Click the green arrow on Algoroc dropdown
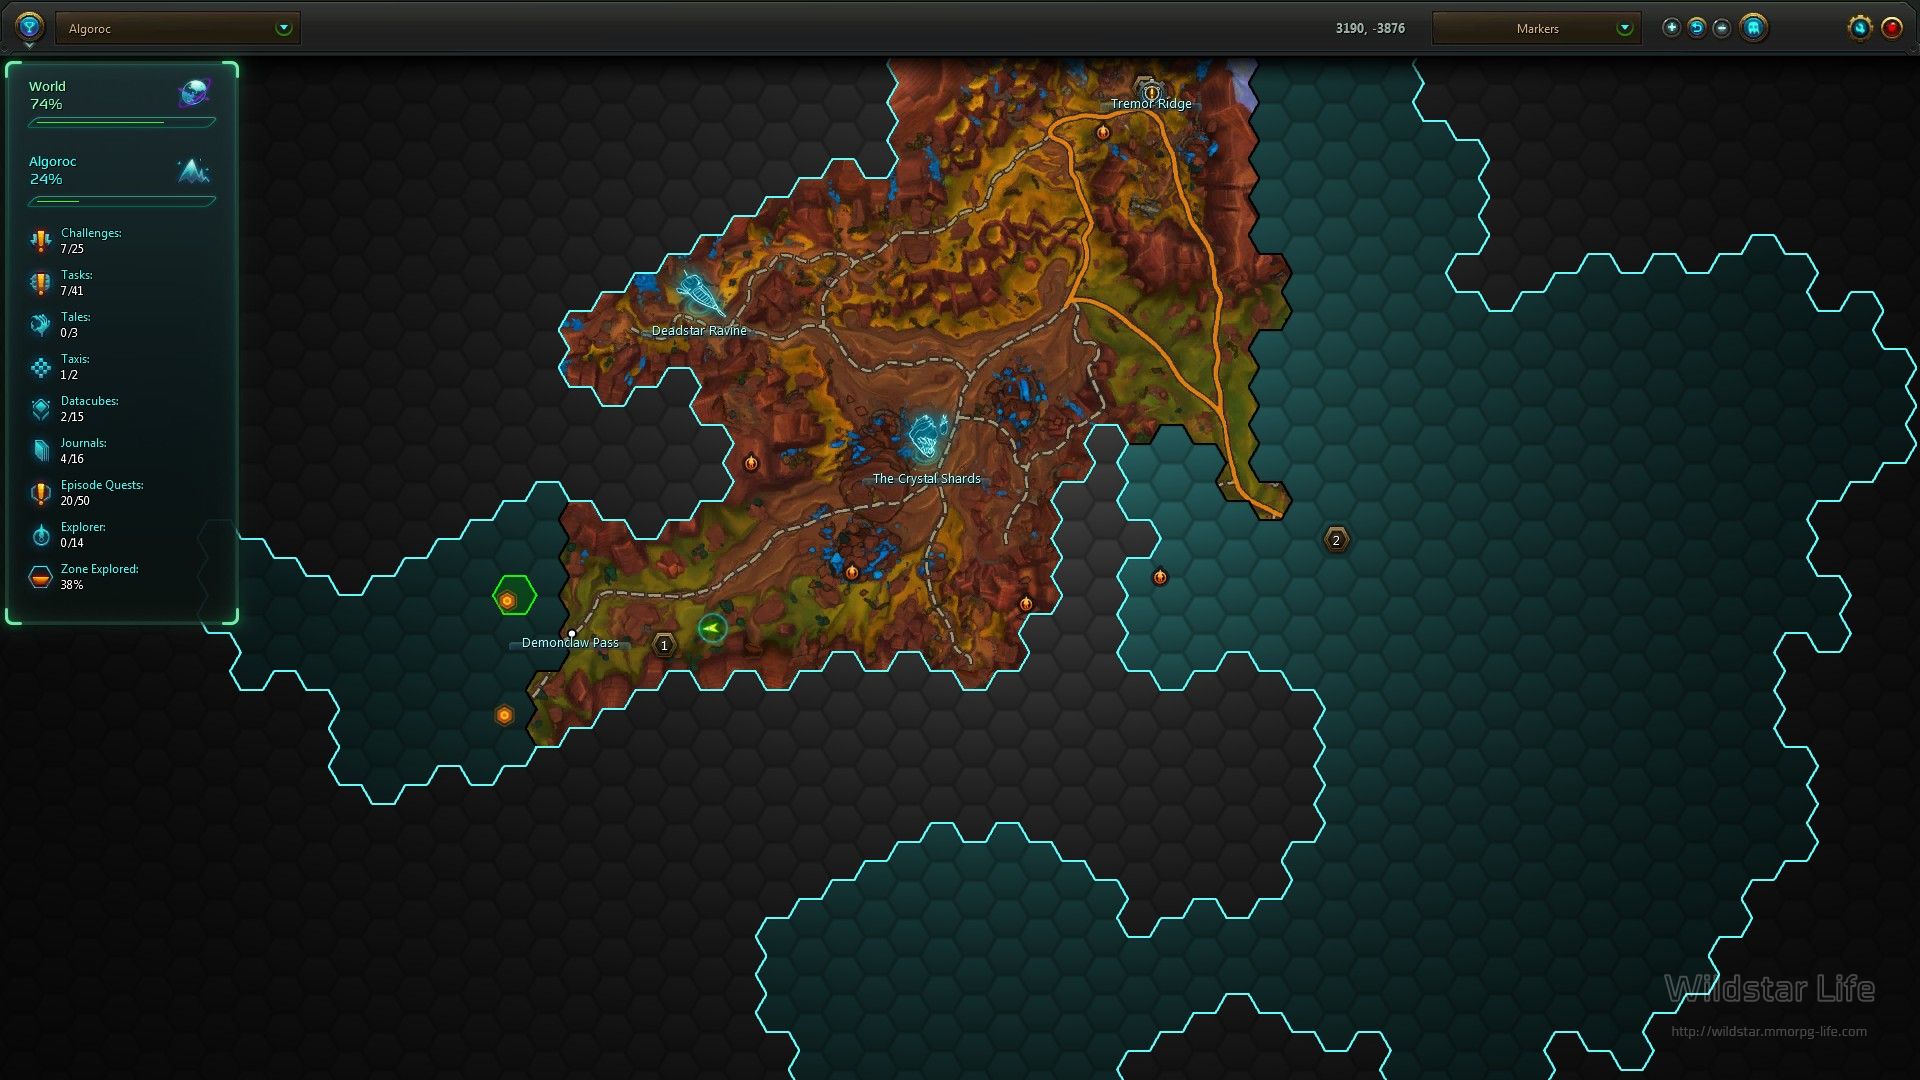This screenshot has height=1080, width=1920. pos(283,28)
